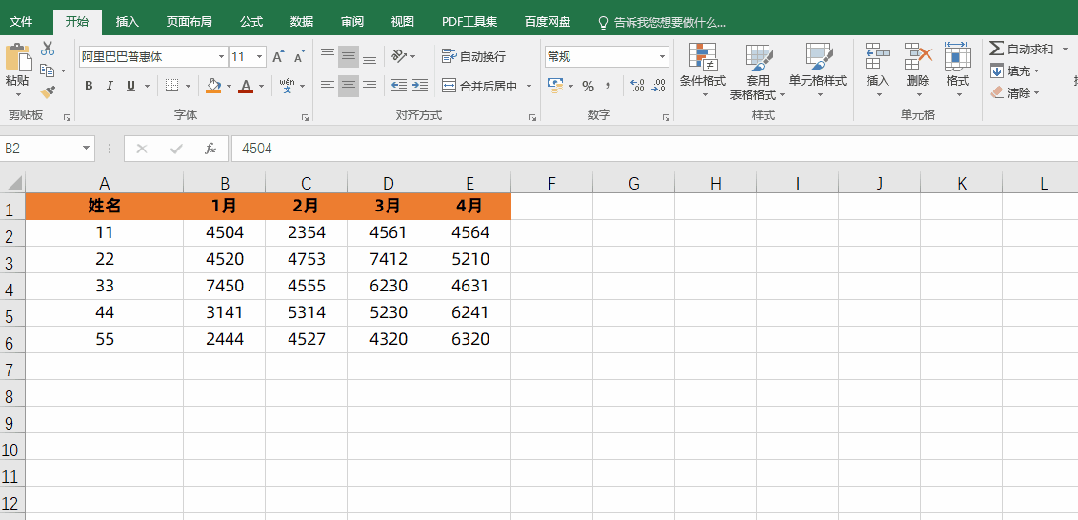Center text horizontally
Image resolution: width=1078 pixels, height=520 pixels.
[349, 85]
